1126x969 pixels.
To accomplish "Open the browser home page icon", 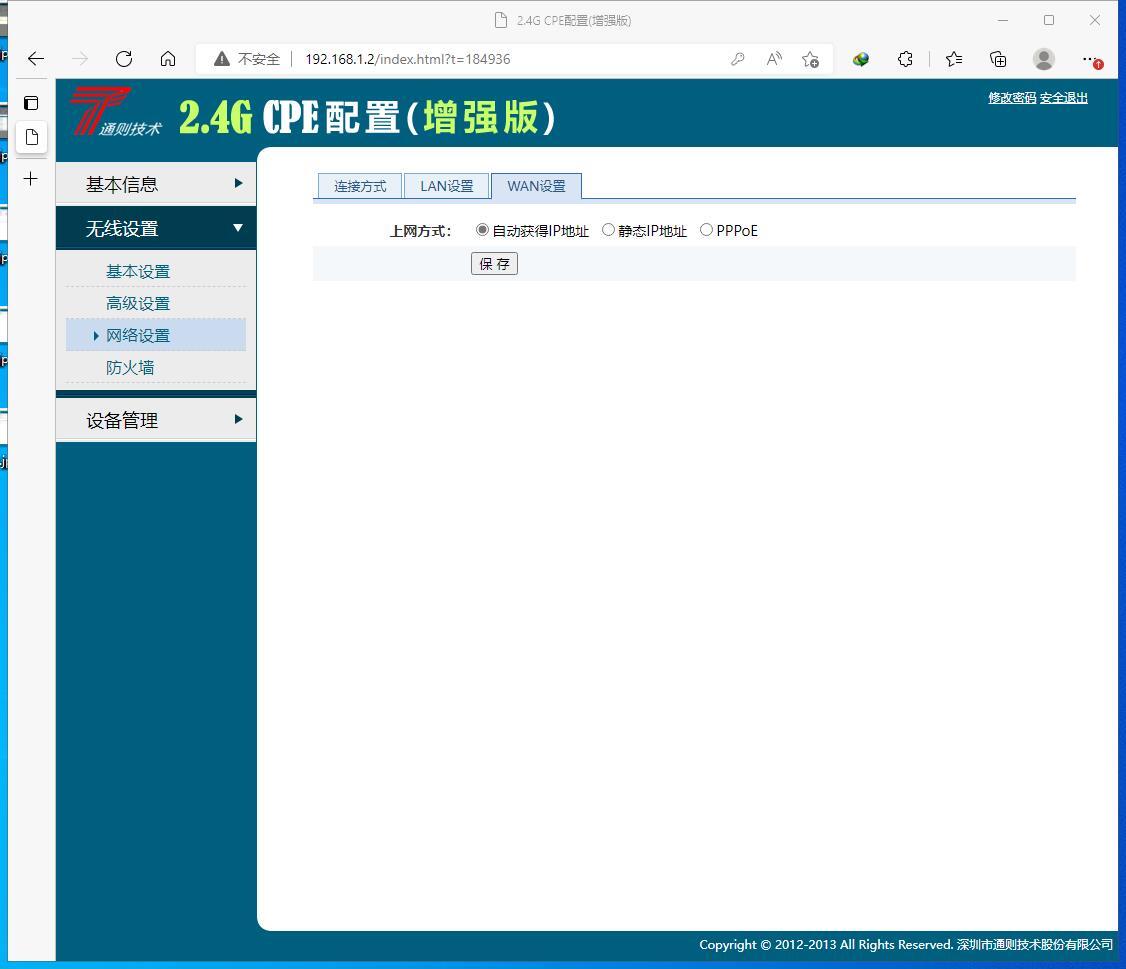I will click(x=167, y=59).
